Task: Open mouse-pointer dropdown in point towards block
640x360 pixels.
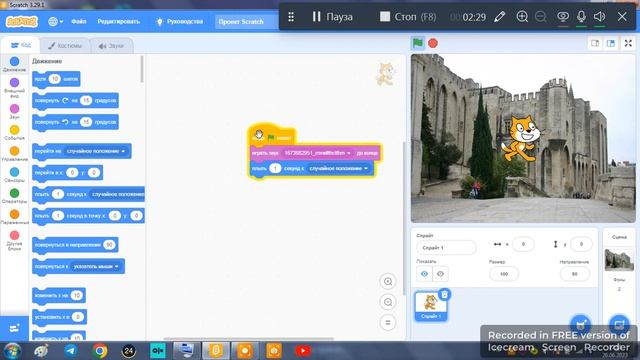Action: (96, 267)
